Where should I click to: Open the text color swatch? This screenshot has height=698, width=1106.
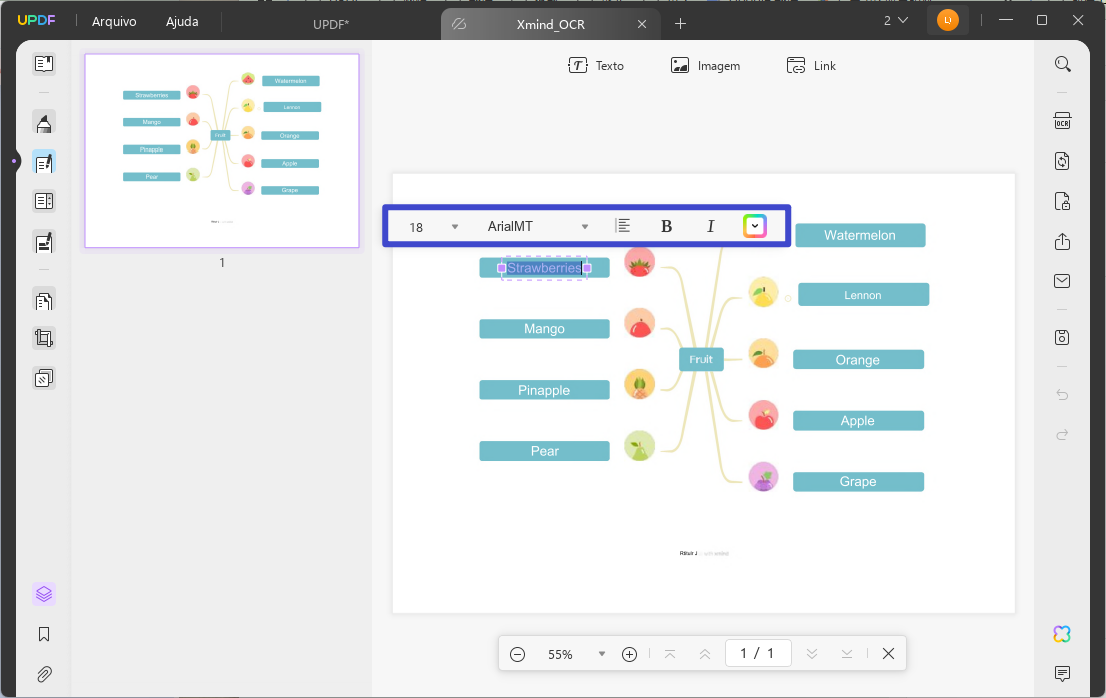click(755, 226)
